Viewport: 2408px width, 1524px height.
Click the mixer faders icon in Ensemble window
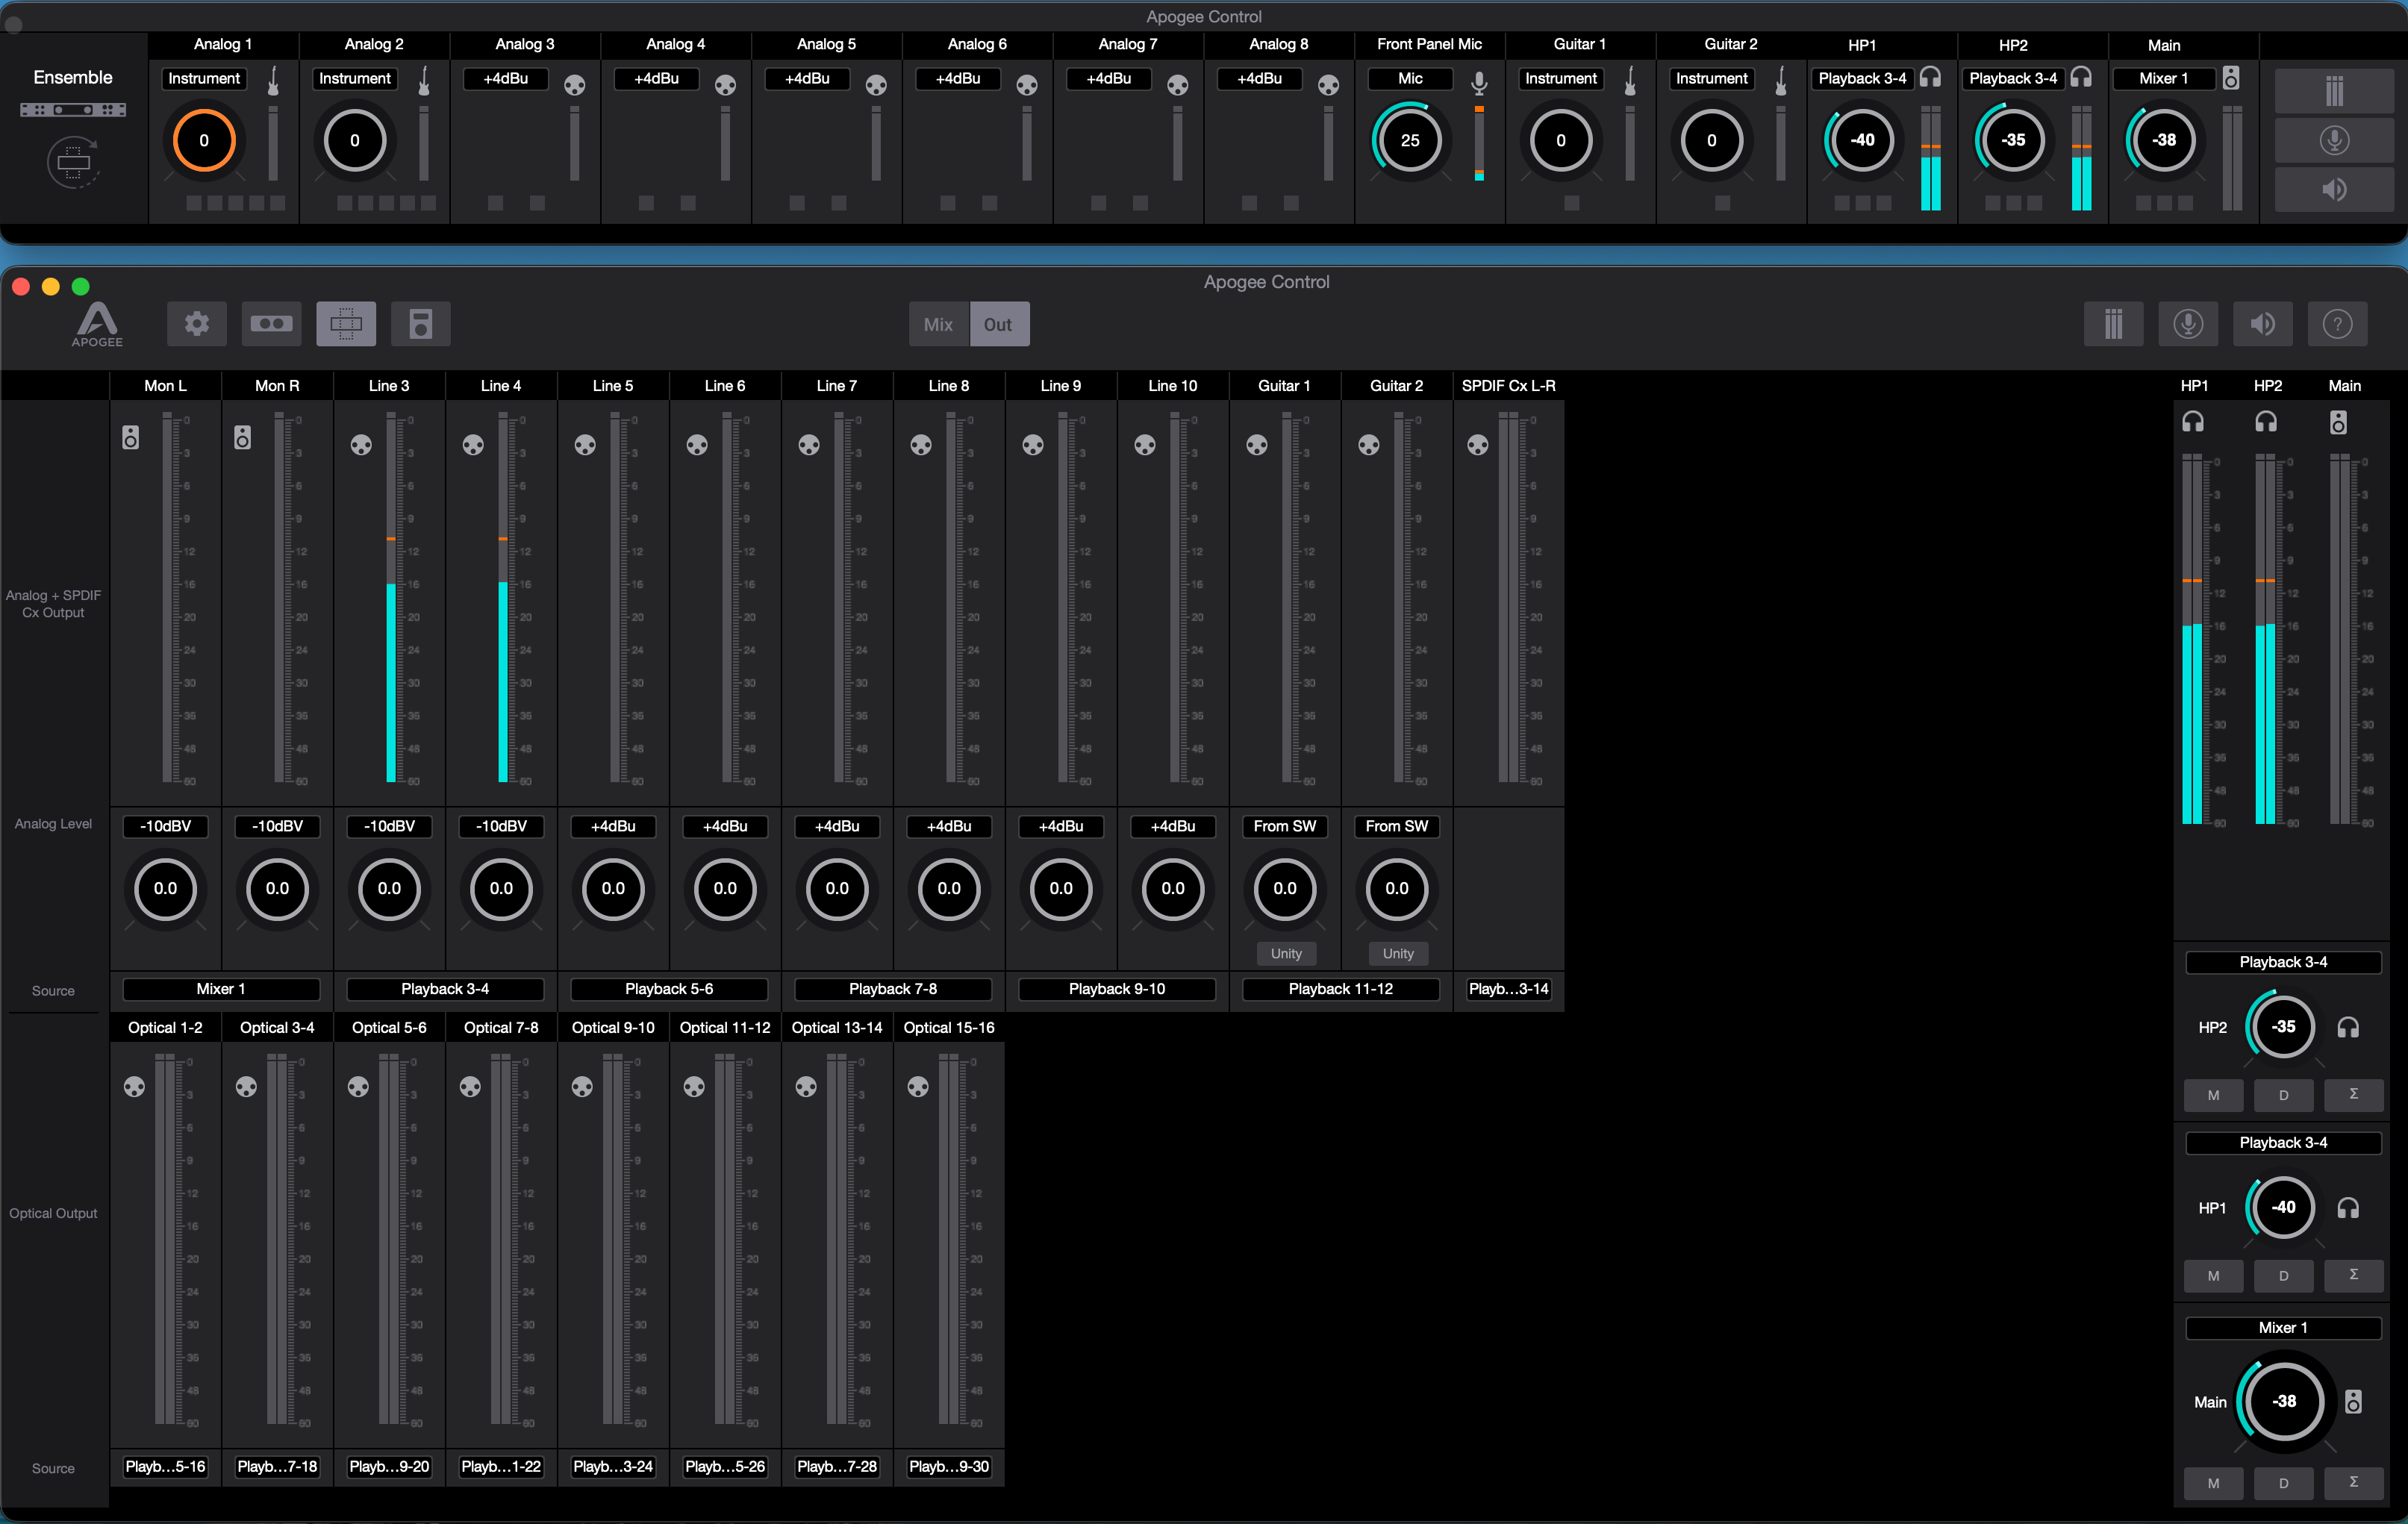2334,91
